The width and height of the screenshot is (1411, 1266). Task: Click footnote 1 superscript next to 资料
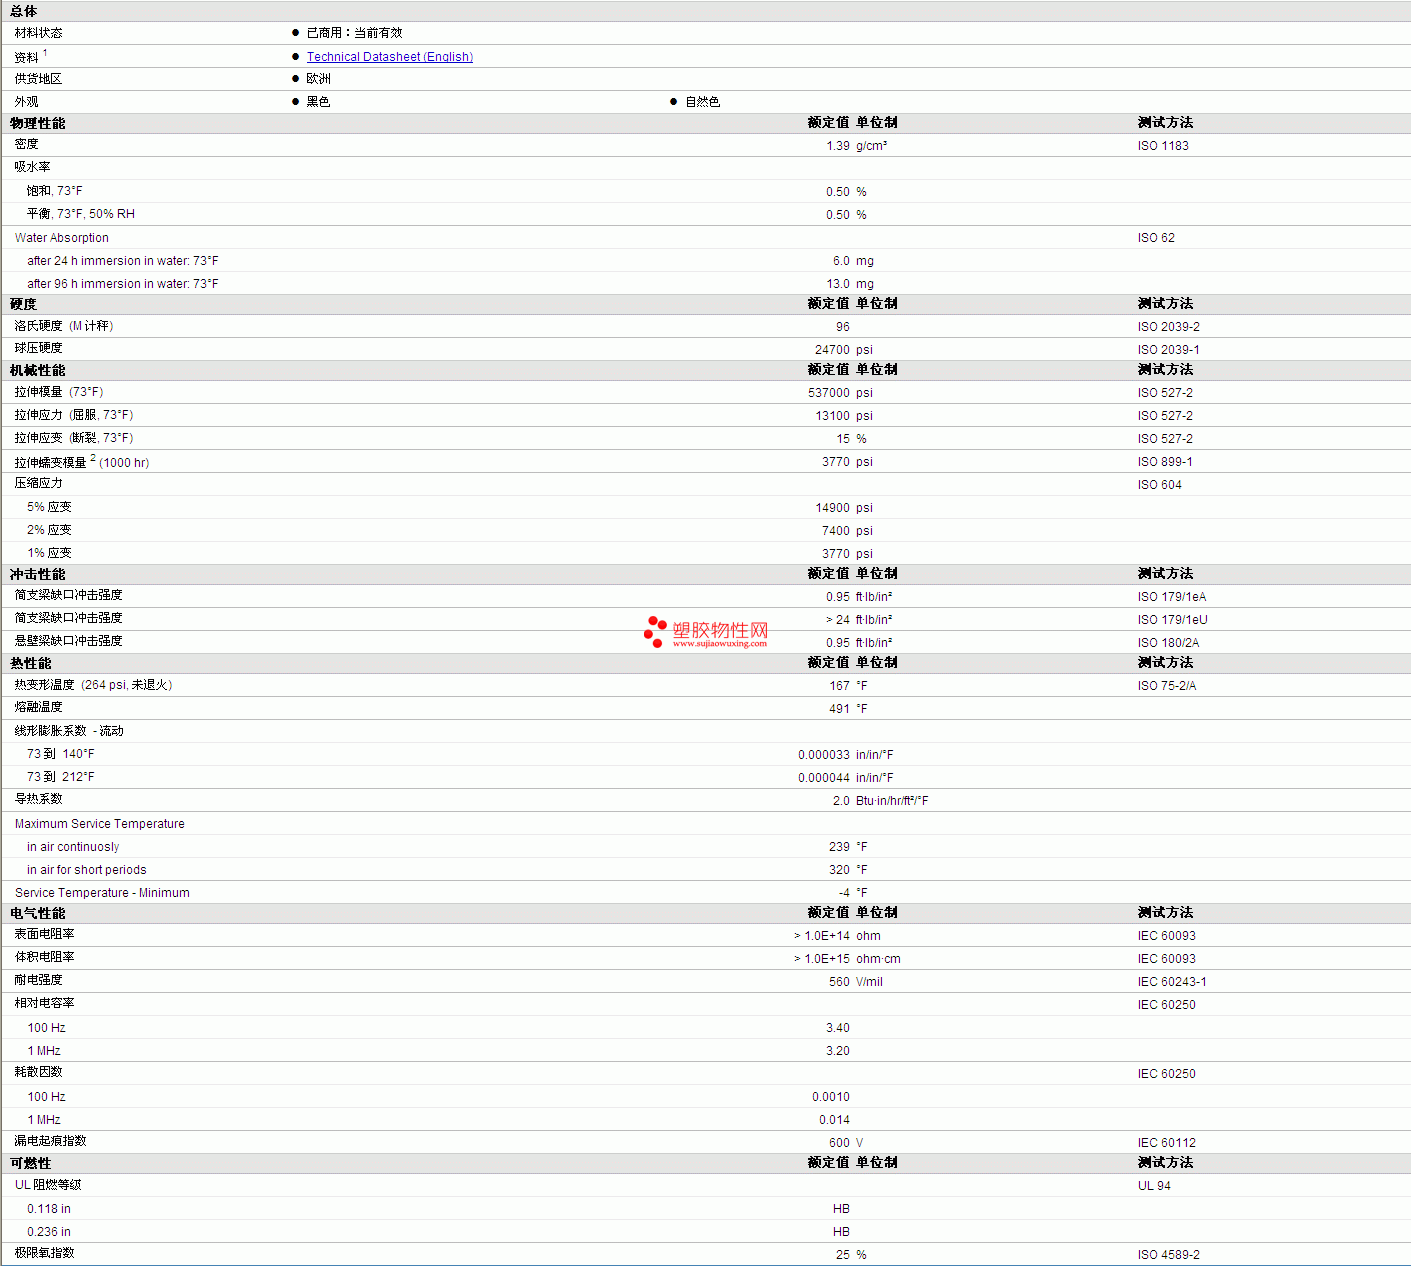(x=45, y=53)
